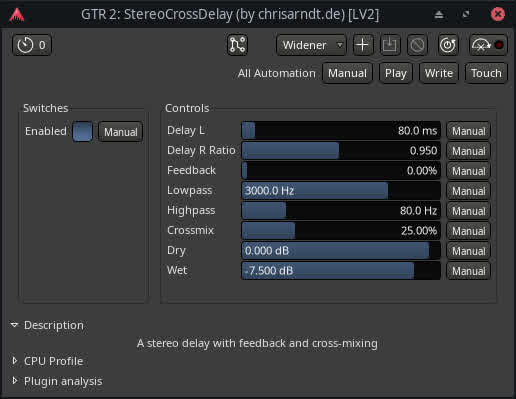Open the Widener preset dropdown
This screenshot has height=399, width=516.
coord(311,45)
